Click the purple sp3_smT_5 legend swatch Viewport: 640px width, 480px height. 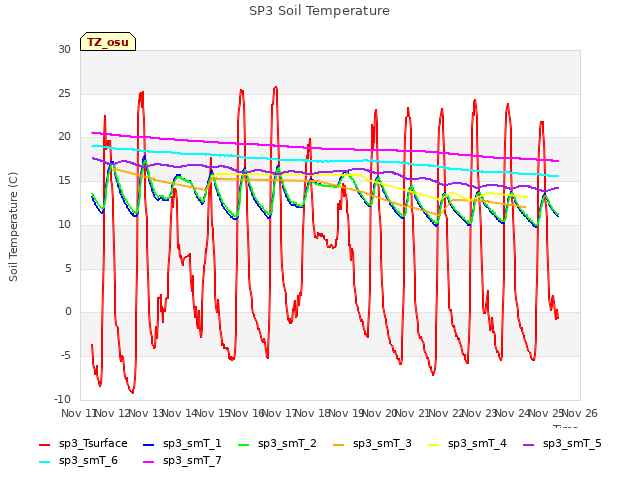pyautogui.click(x=528, y=444)
